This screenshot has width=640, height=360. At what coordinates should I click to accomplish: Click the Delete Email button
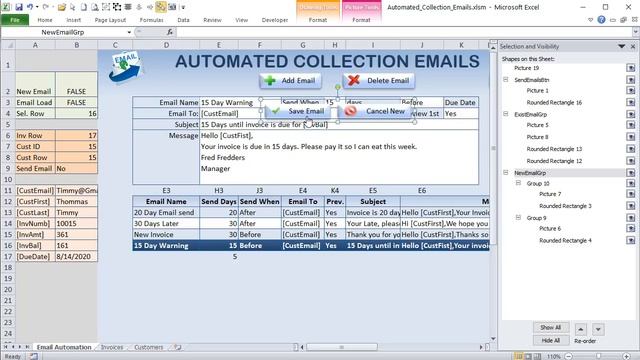click(x=379, y=81)
